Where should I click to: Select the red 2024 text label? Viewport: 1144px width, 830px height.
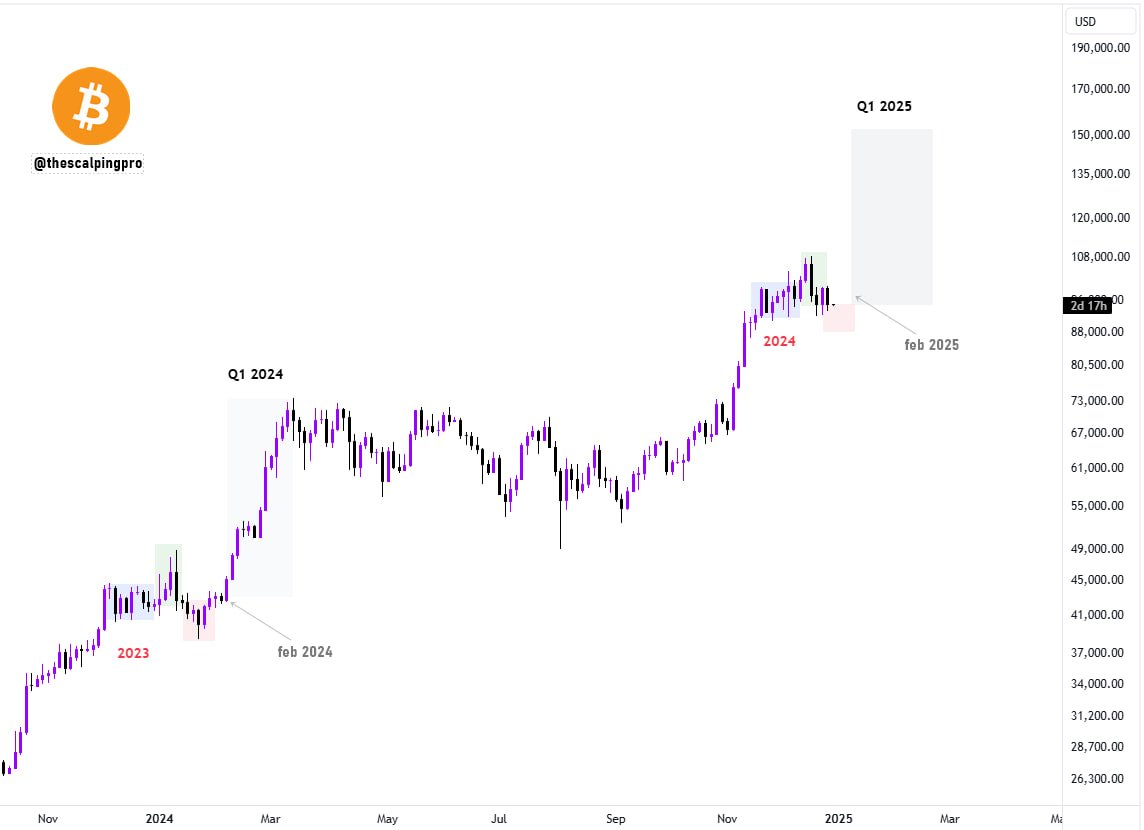[x=779, y=341]
